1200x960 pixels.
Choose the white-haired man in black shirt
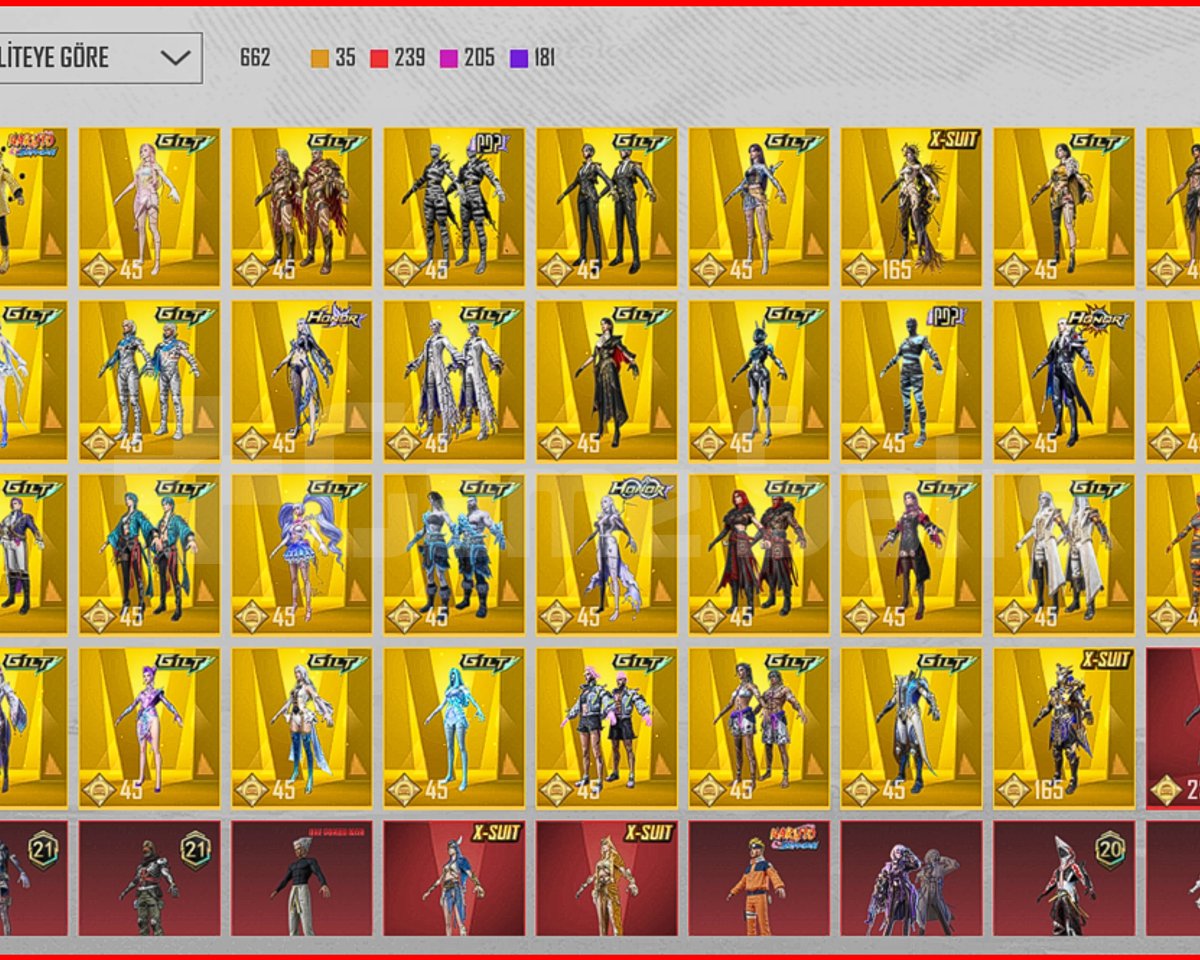click(302, 879)
